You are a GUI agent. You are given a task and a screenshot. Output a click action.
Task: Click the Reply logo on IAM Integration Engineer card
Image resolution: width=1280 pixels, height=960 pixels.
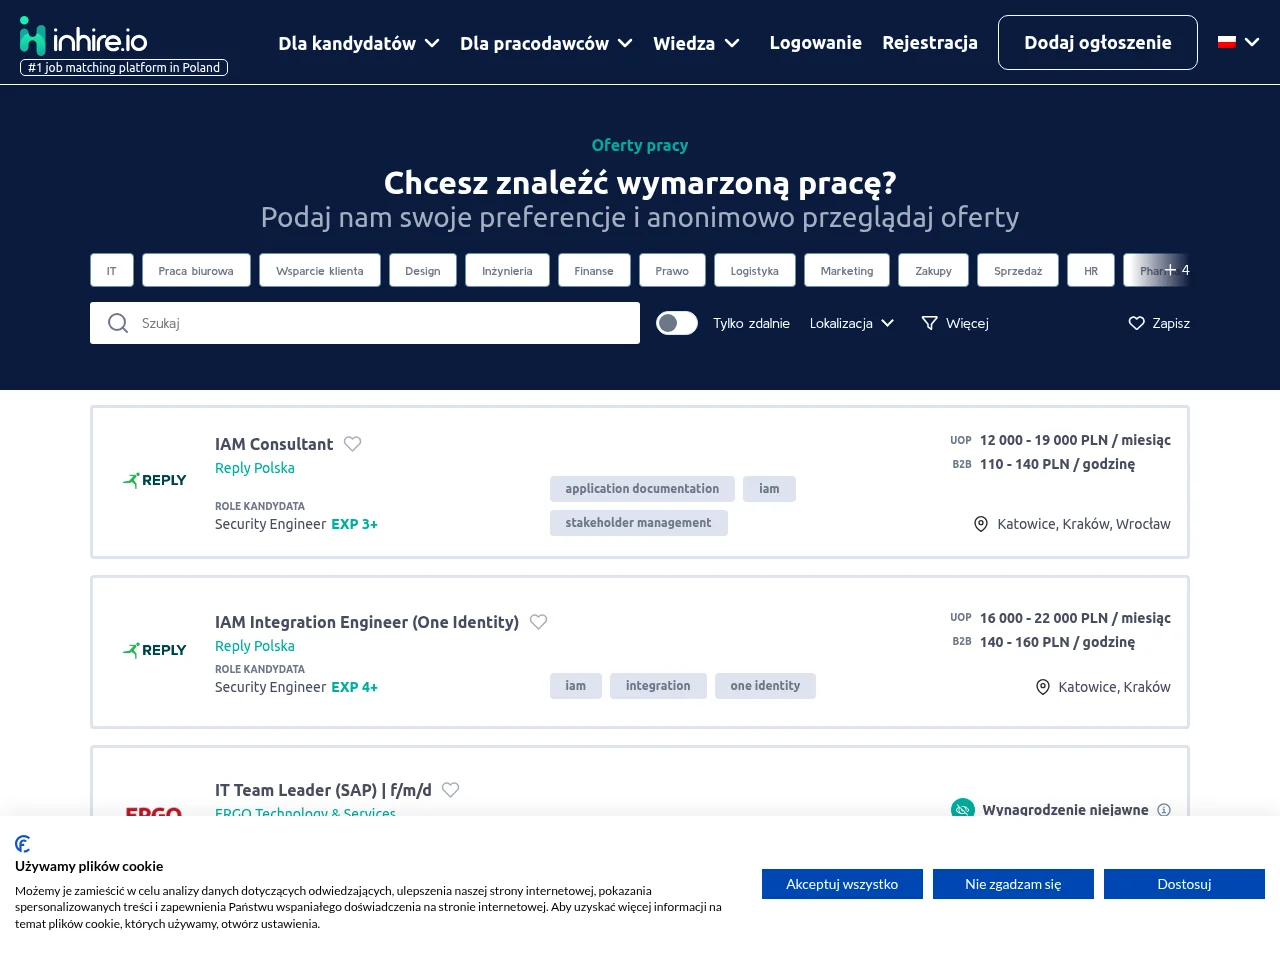coord(155,650)
